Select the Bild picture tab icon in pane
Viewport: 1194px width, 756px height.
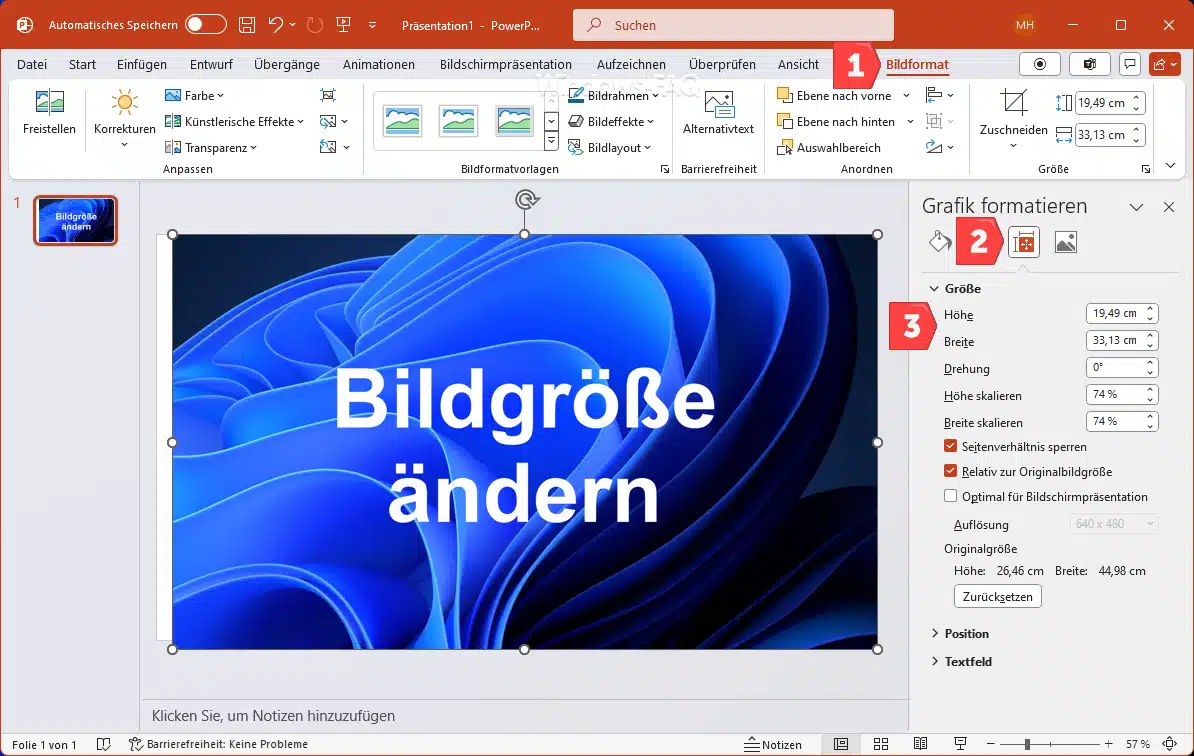coord(1066,242)
